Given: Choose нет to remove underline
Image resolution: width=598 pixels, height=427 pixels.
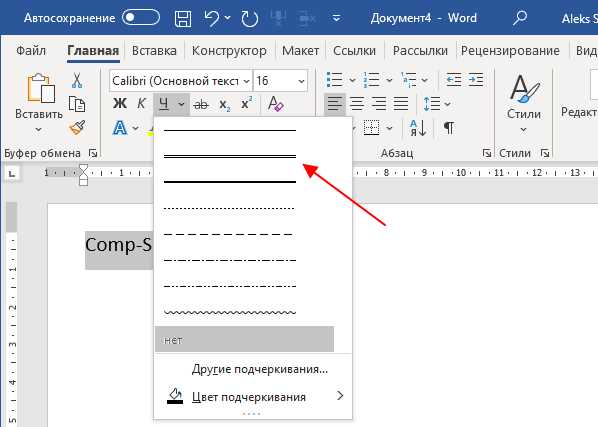Looking at the screenshot, I should click(244, 339).
